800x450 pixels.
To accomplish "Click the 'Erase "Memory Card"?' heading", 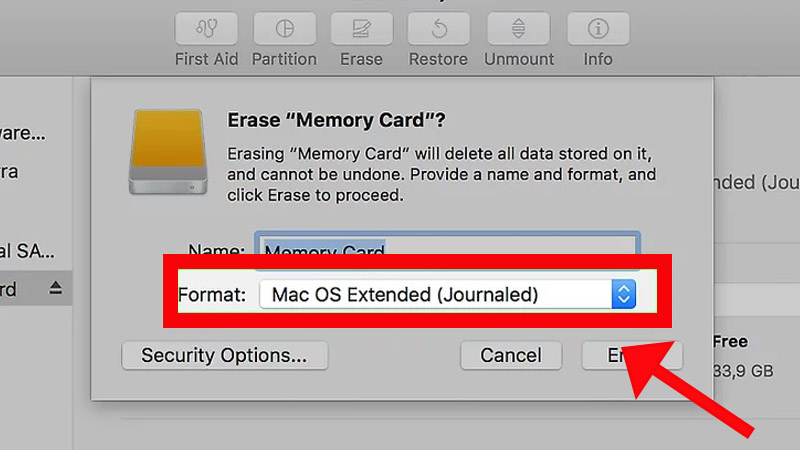I will point(336,121).
